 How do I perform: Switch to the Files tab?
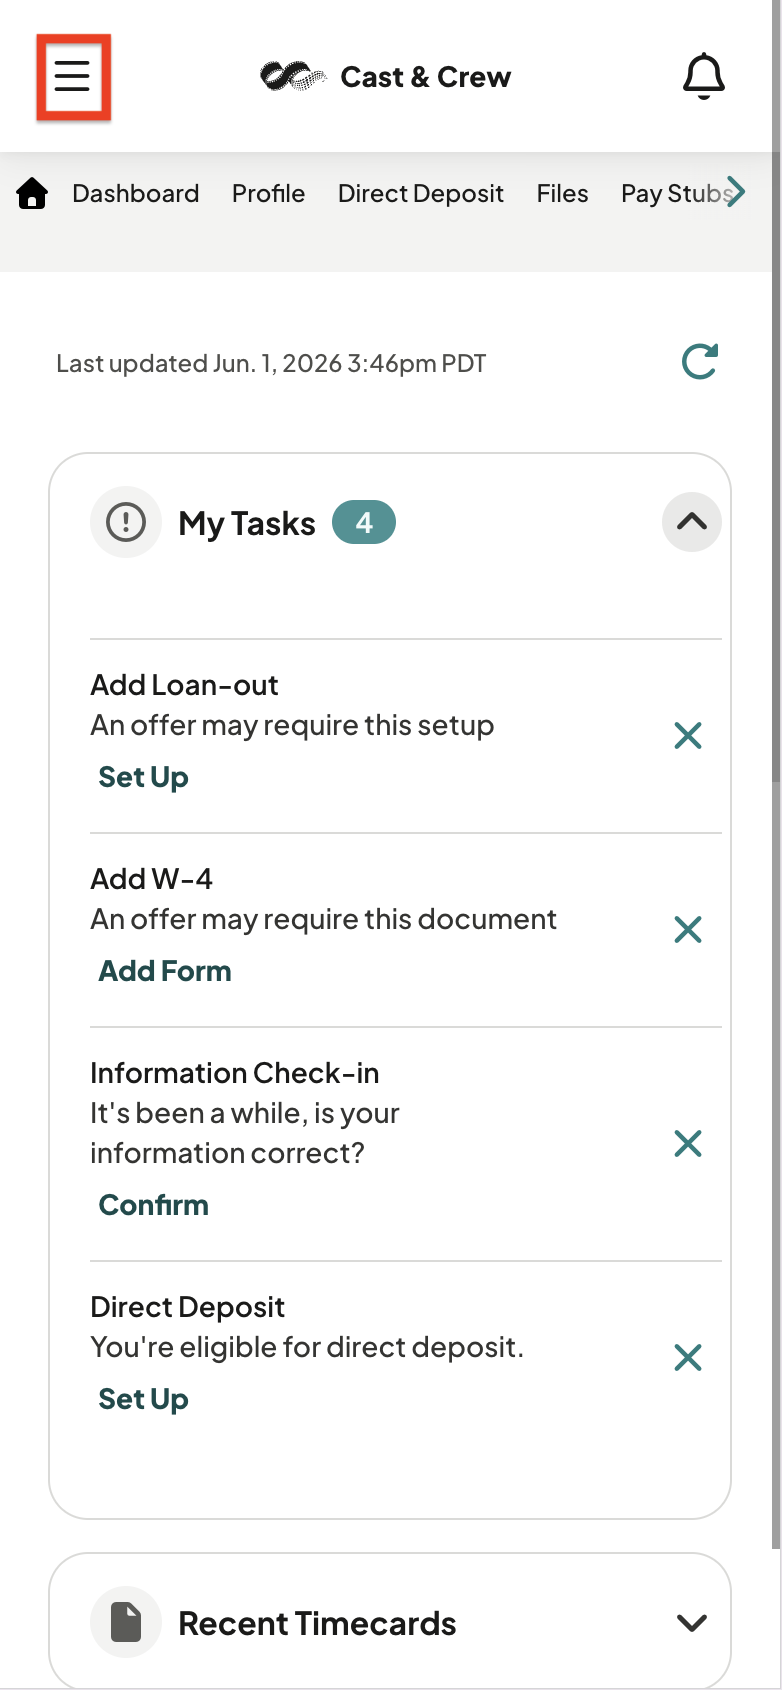click(x=562, y=193)
